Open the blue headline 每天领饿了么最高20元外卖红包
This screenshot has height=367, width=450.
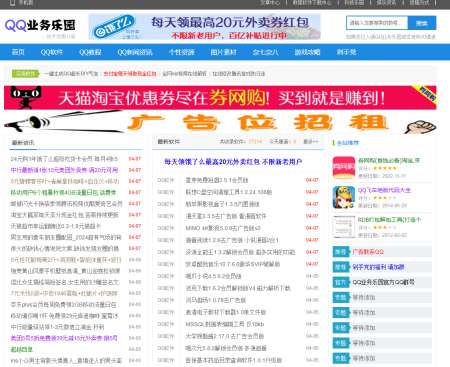pyautogui.click(x=233, y=162)
